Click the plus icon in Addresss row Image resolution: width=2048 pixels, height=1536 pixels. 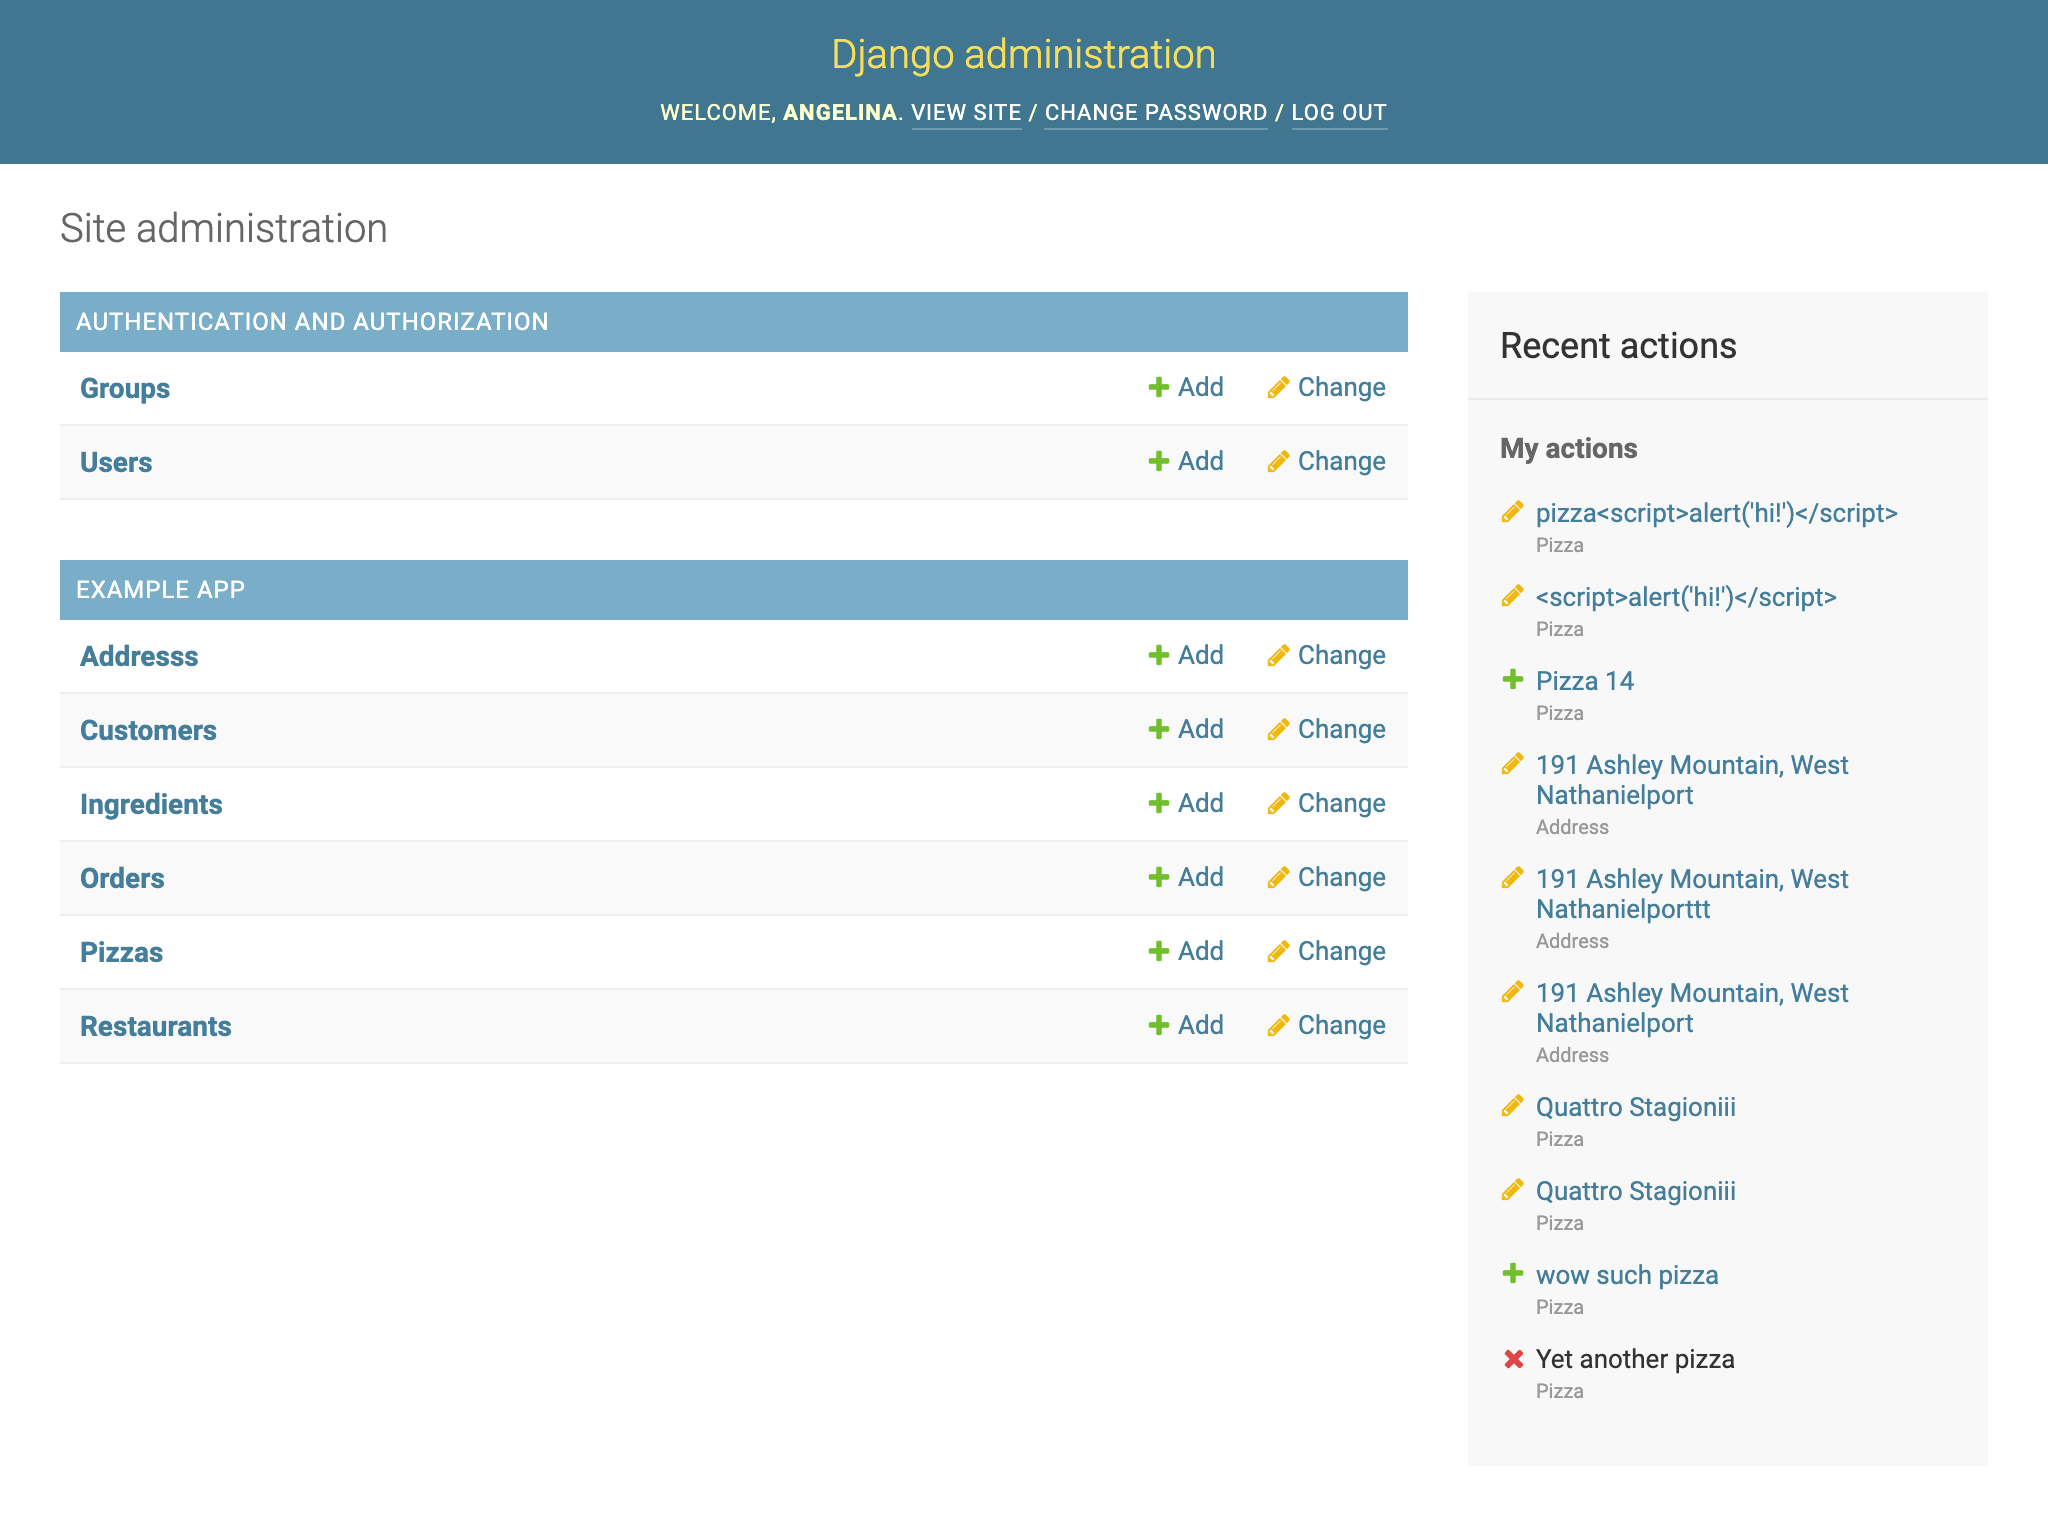[1158, 655]
